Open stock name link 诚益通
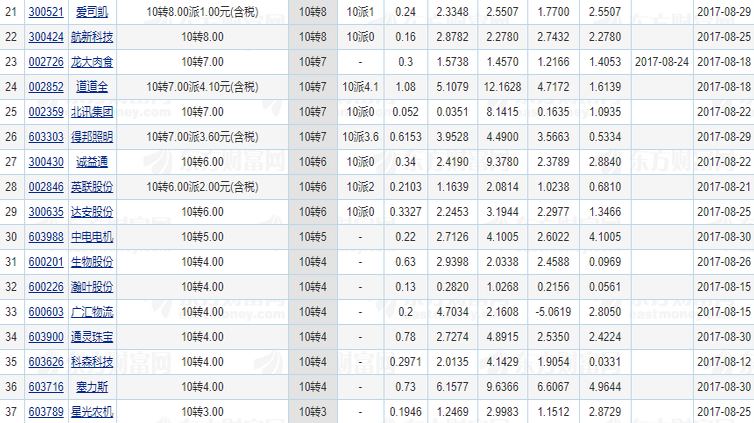This screenshot has height=423, width=754. tap(92, 162)
